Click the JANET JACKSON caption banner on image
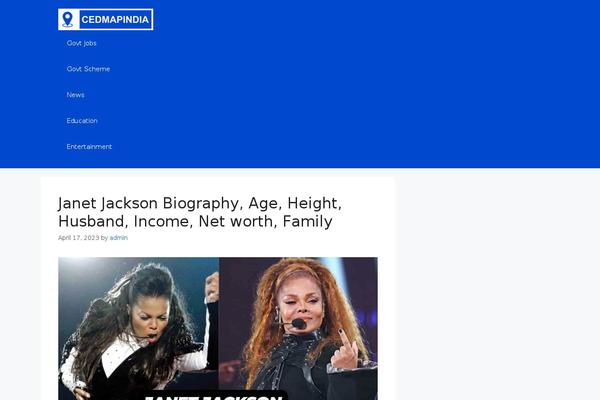Screen dimensions: 600x400 pos(213,396)
